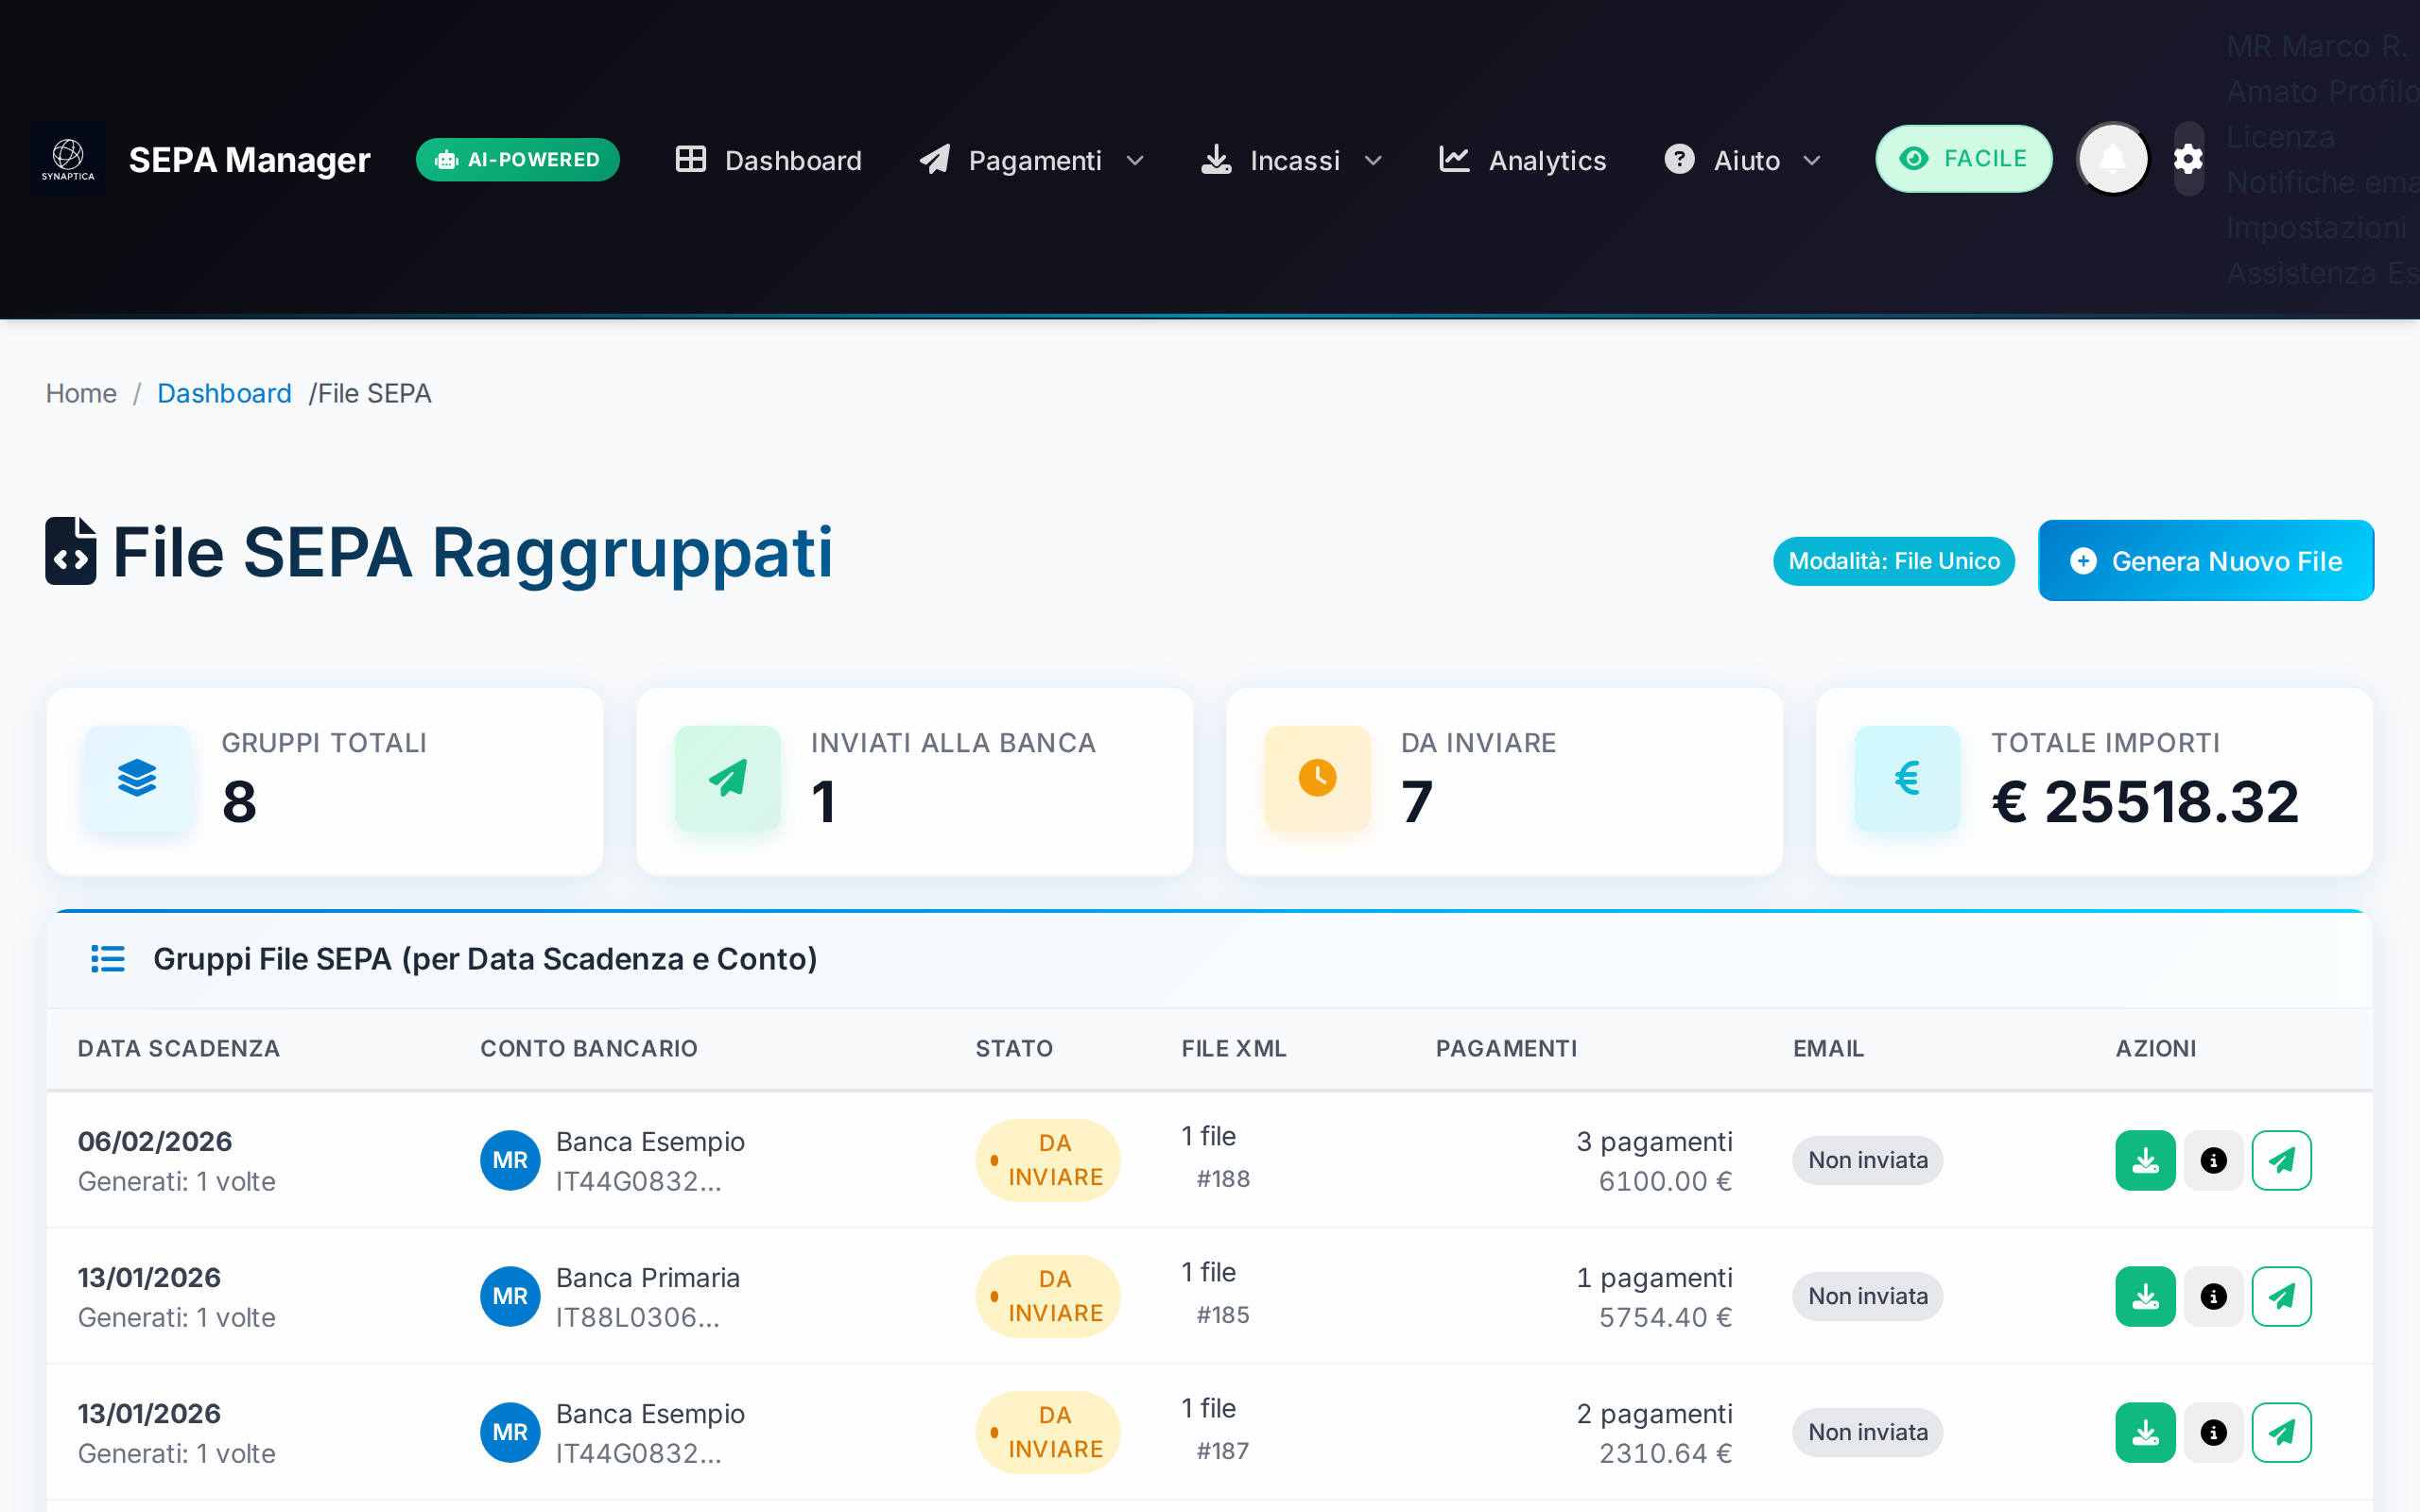Download XML file for the 06/02/2026 row
Screen dimensions: 2420x1512
tap(2144, 1160)
